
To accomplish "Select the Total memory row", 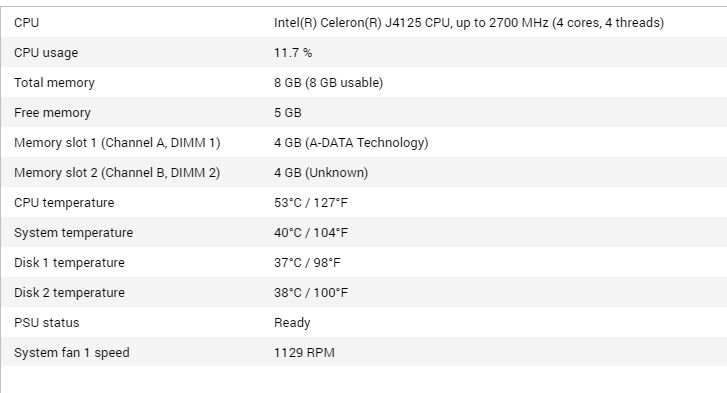I will click(x=364, y=82).
